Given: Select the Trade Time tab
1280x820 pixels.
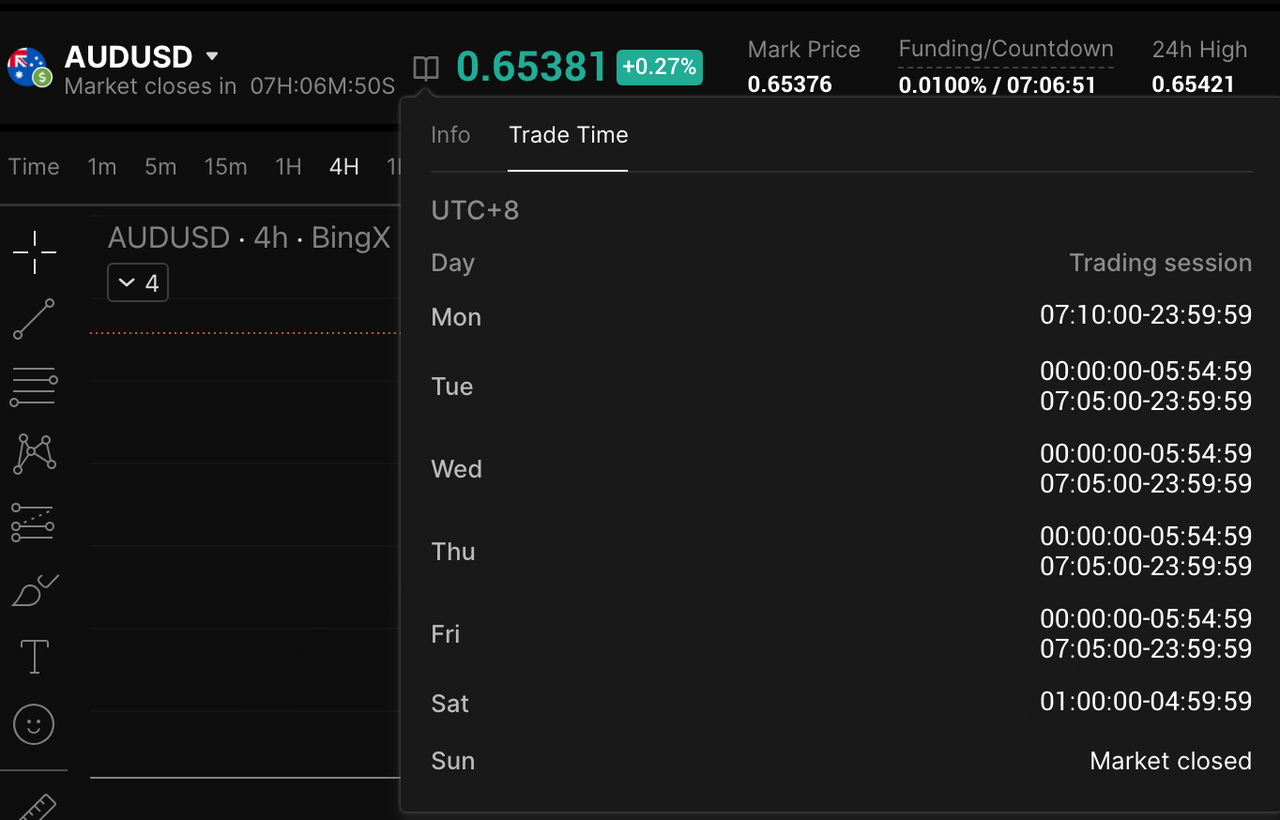Looking at the screenshot, I should tap(568, 135).
